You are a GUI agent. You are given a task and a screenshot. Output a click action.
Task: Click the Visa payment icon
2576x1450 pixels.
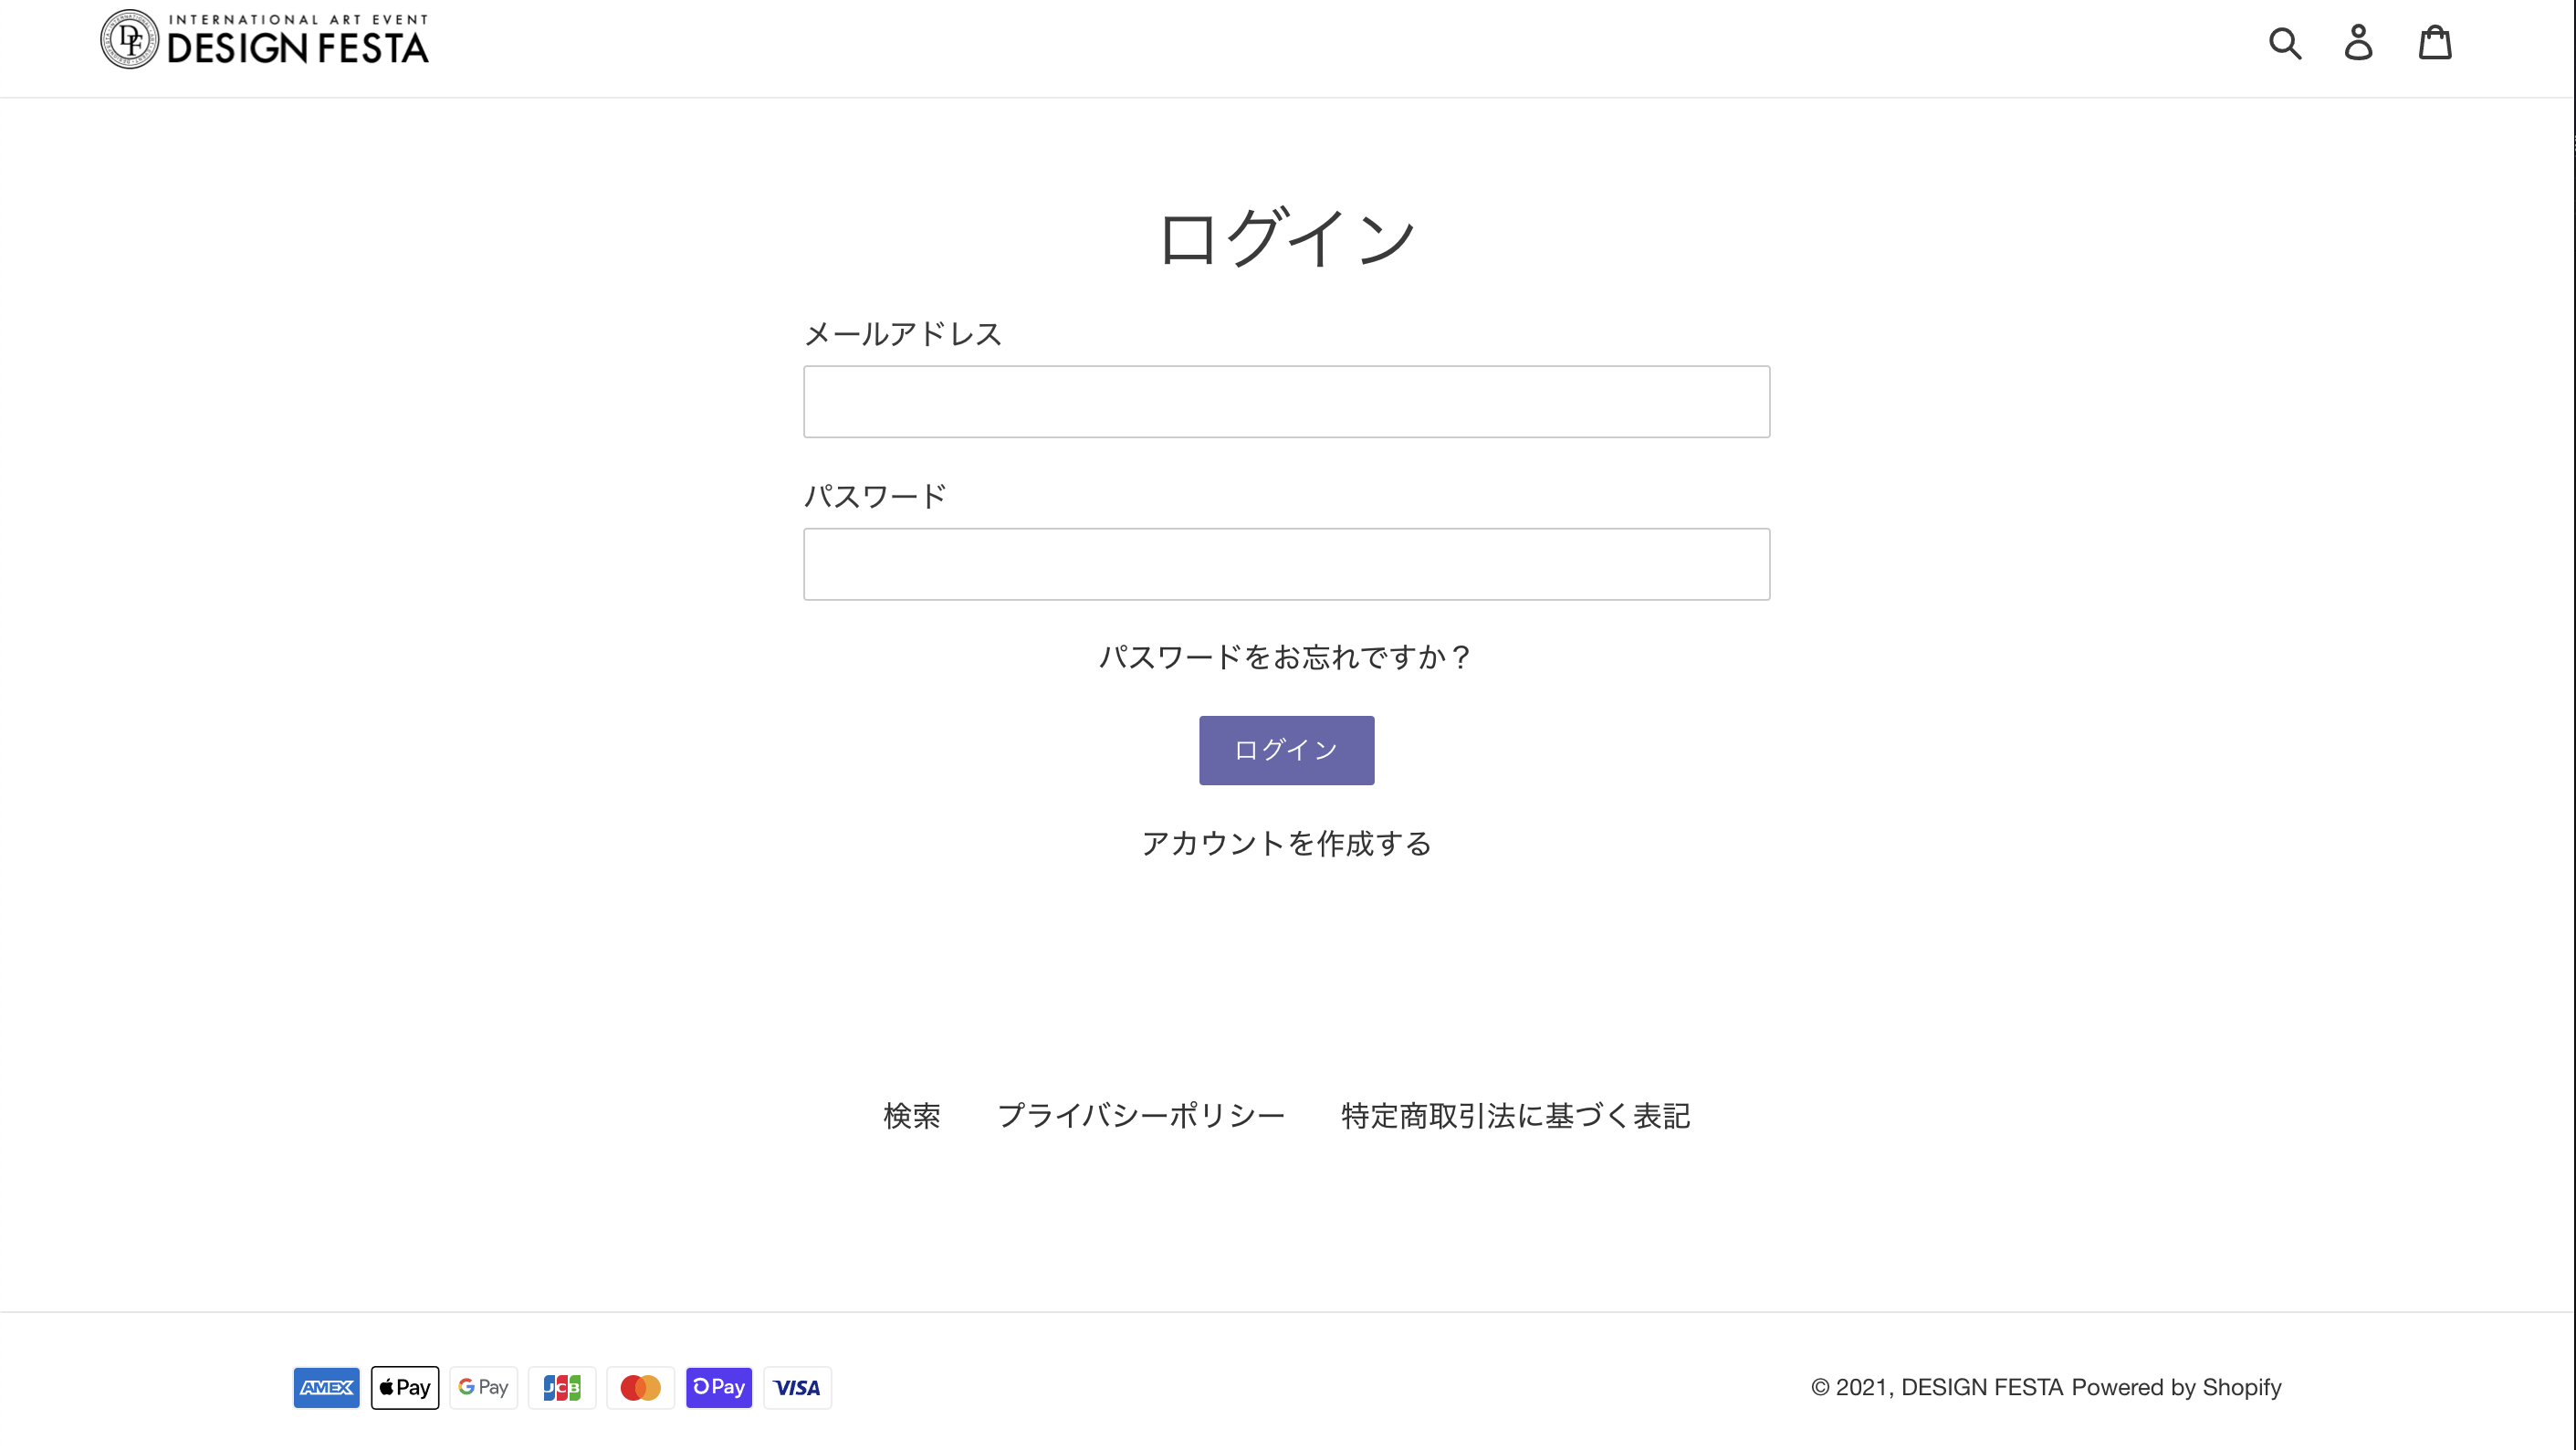(x=797, y=1387)
